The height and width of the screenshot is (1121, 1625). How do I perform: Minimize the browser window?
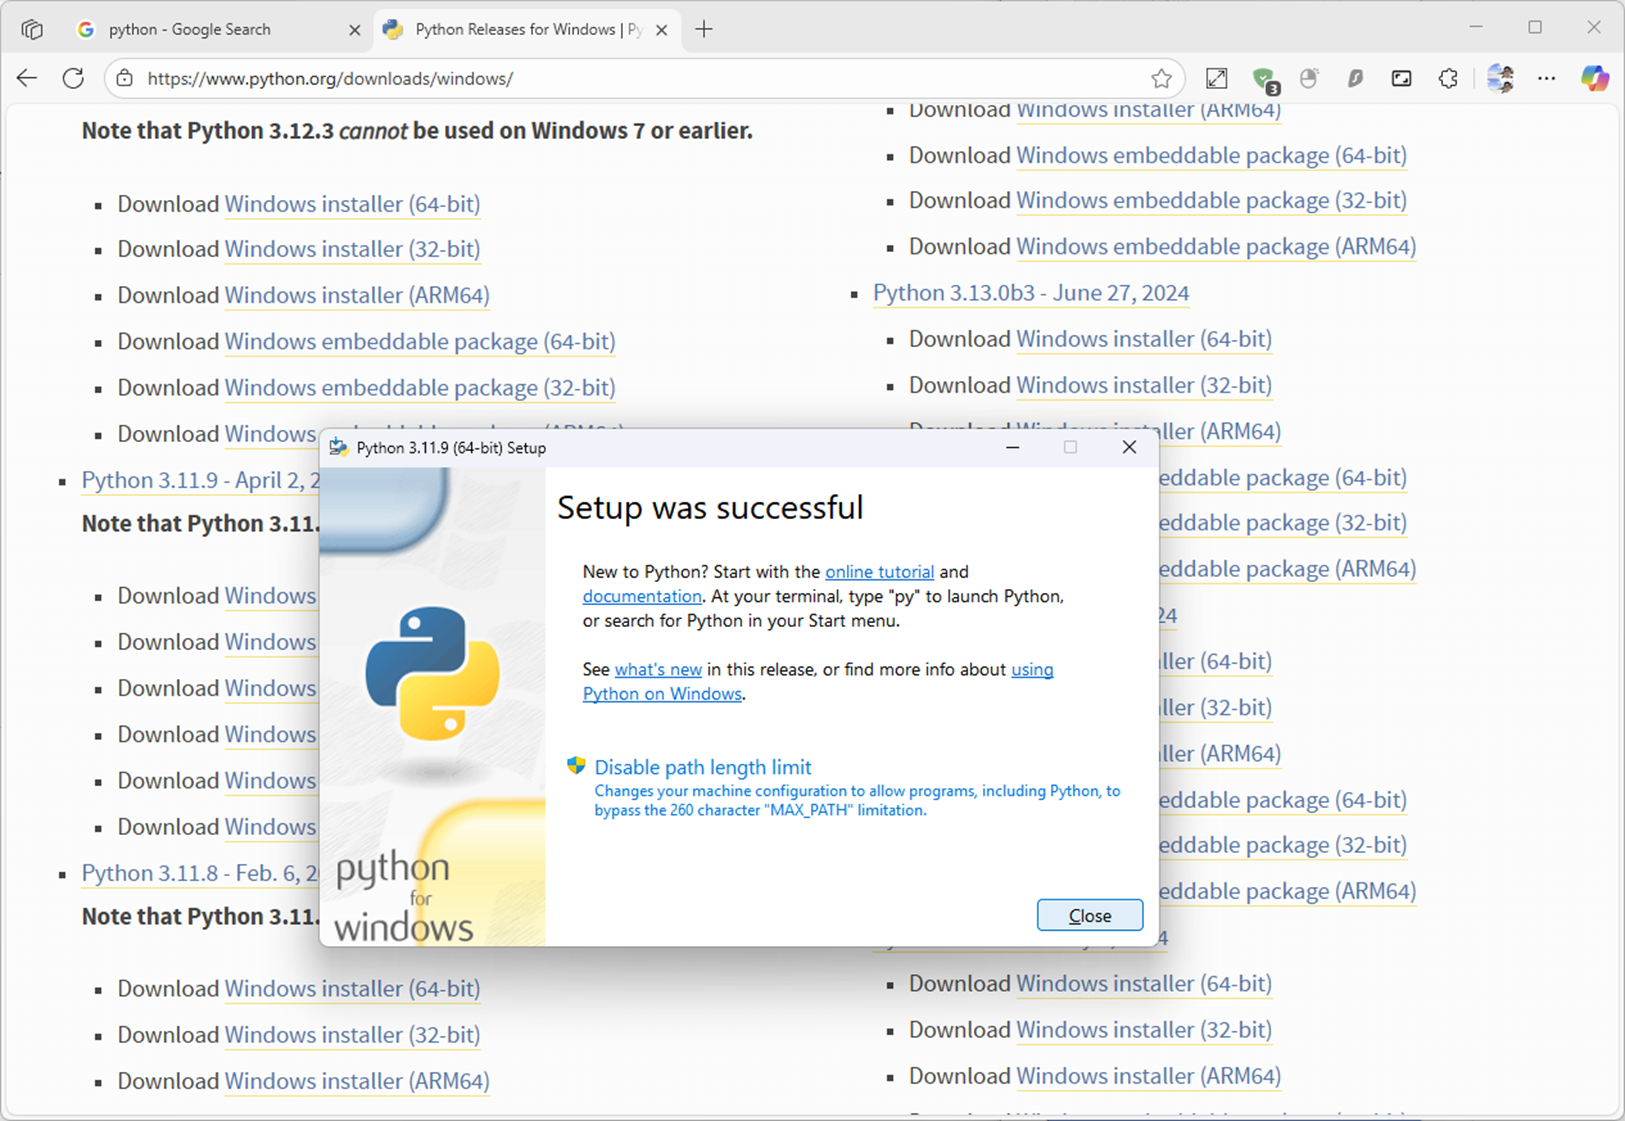(1476, 27)
